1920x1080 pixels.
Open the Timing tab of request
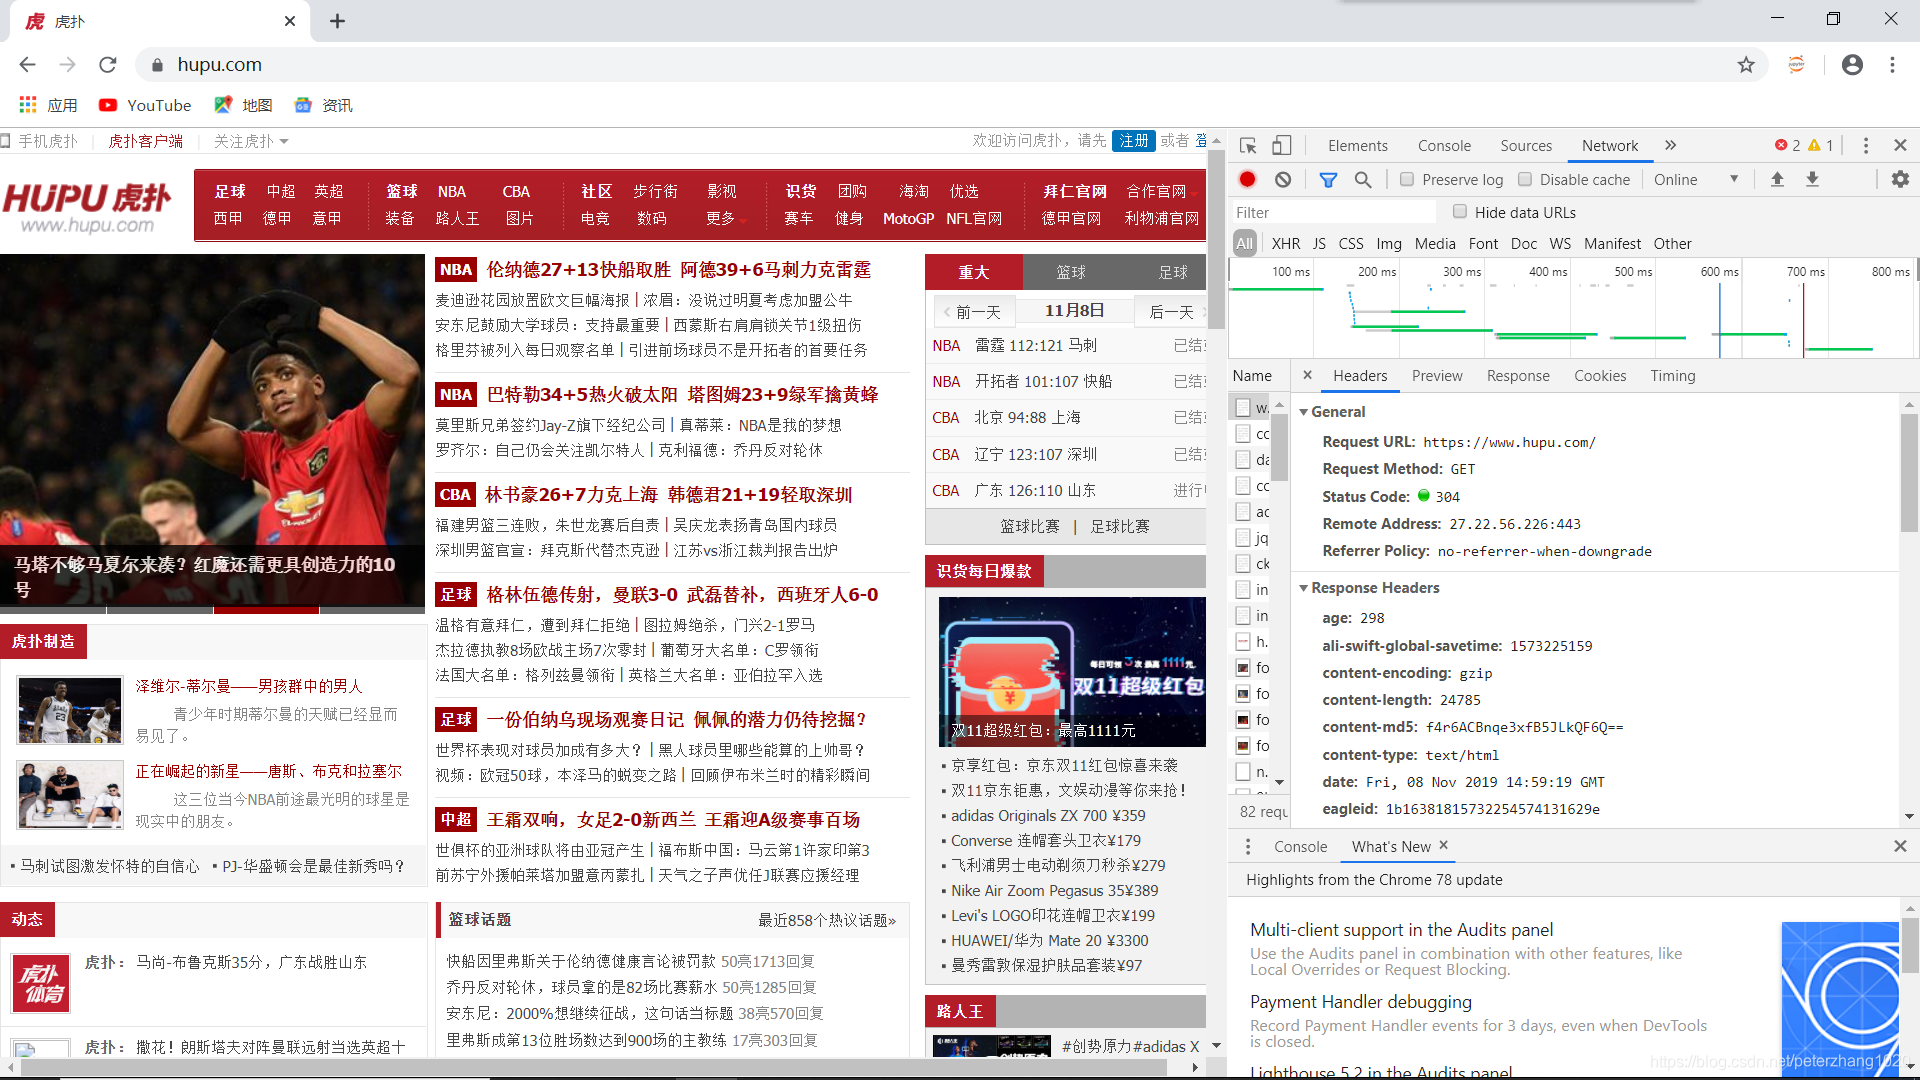[1673, 376]
